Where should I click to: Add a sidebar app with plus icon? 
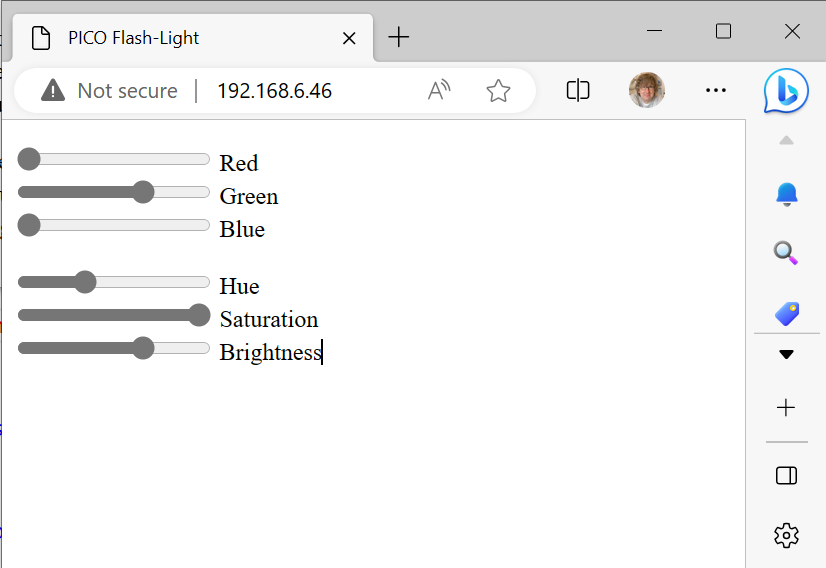point(786,407)
